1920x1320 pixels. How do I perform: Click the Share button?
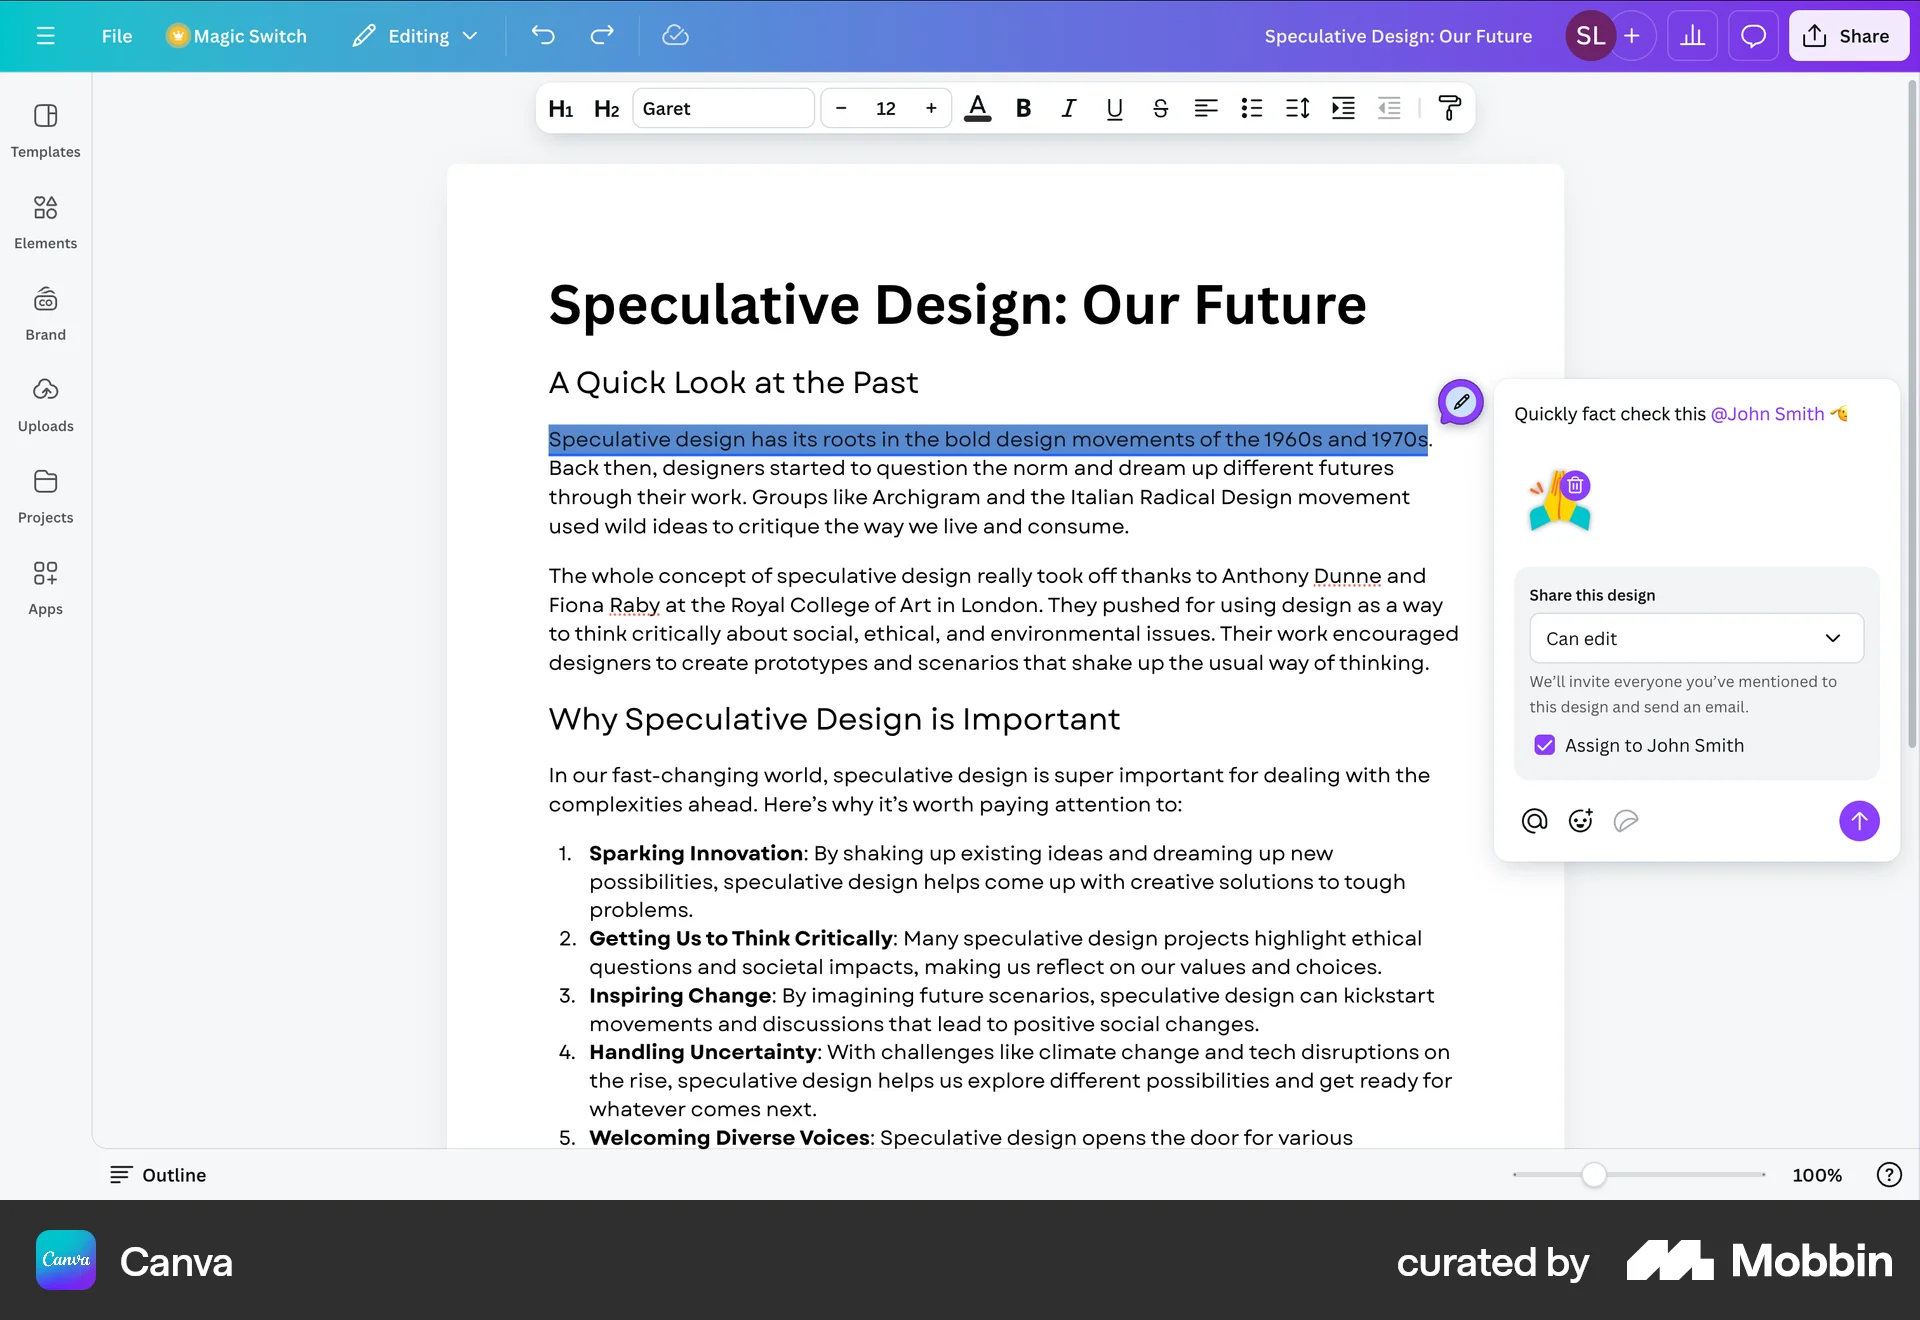click(1848, 35)
